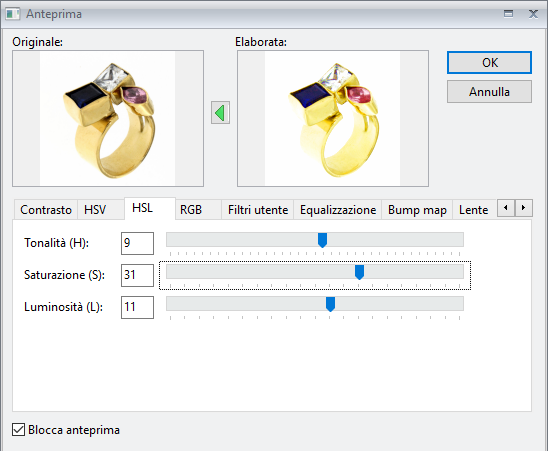Select the Lente tab
Screen dimensions: 548x451
click(x=474, y=210)
